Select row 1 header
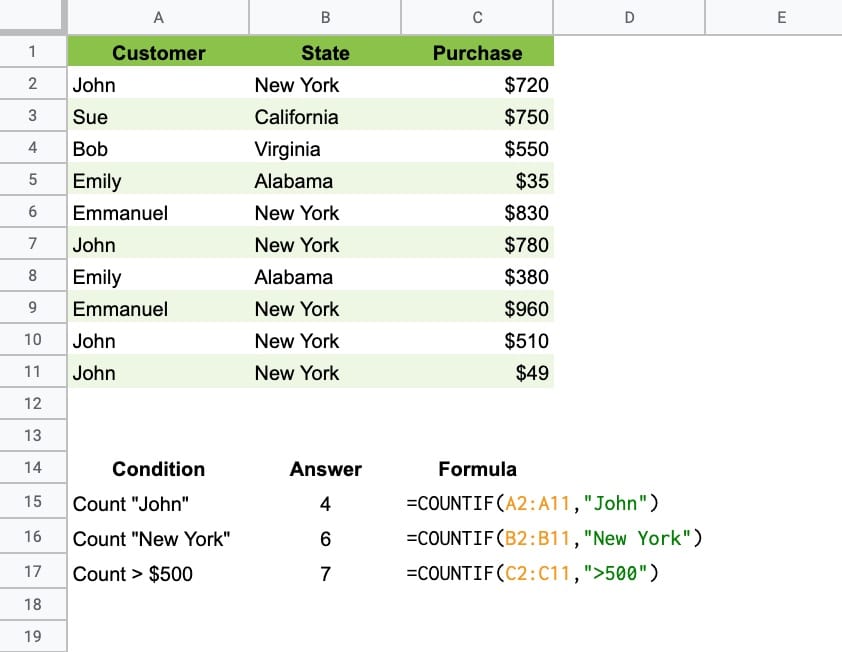This screenshot has height=652, width=842. coord(32,52)
